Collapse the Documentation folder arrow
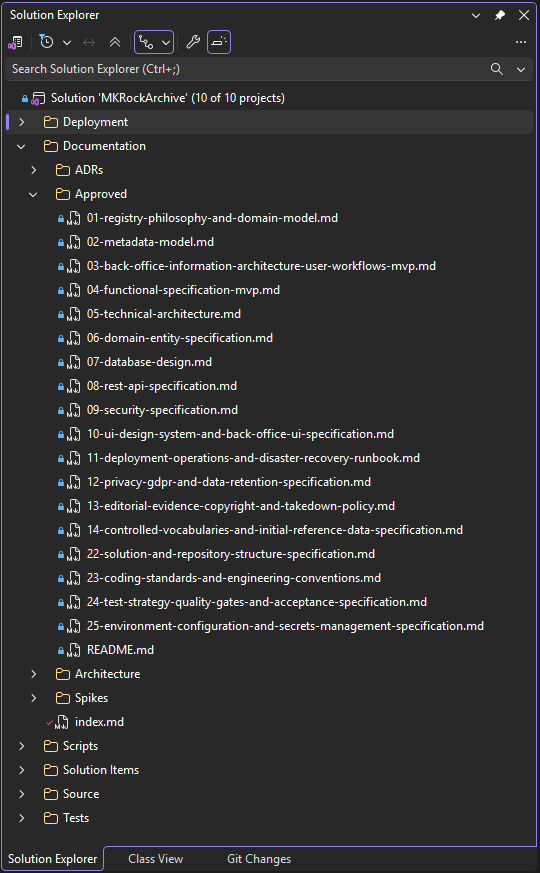 22,146
